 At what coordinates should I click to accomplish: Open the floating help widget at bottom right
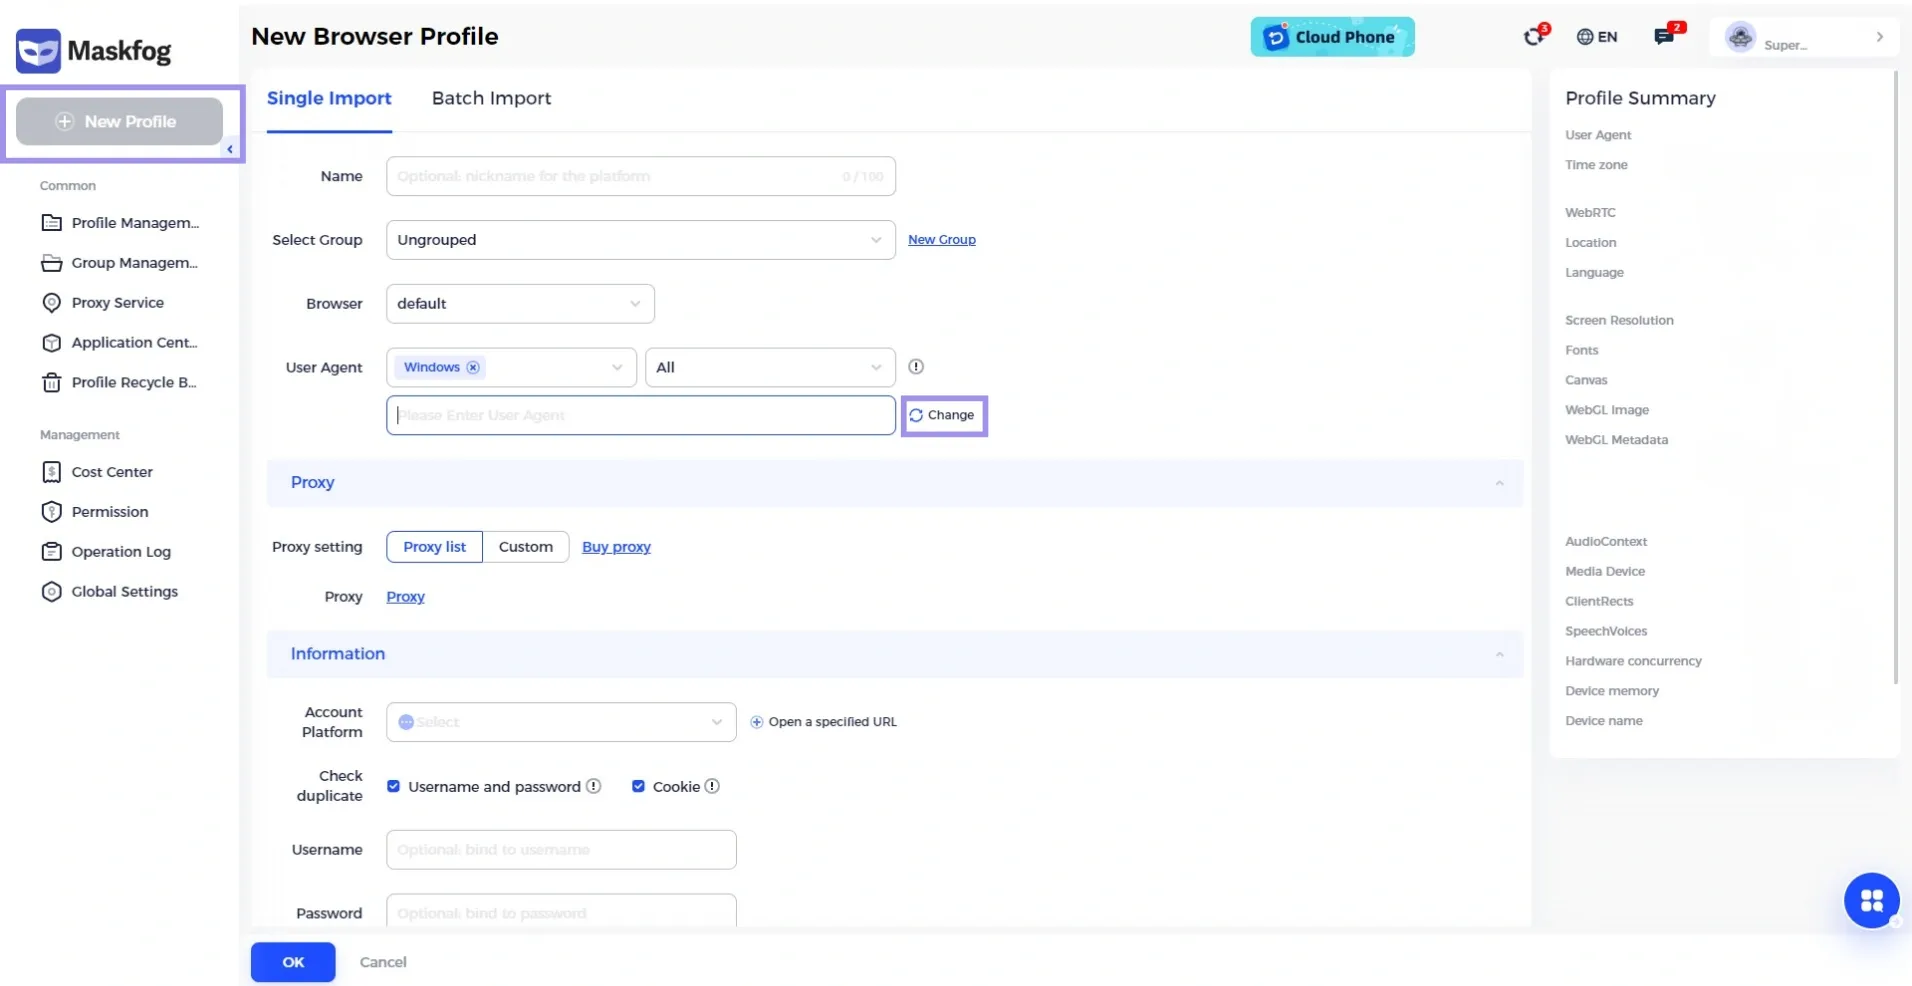(1871, 900)
